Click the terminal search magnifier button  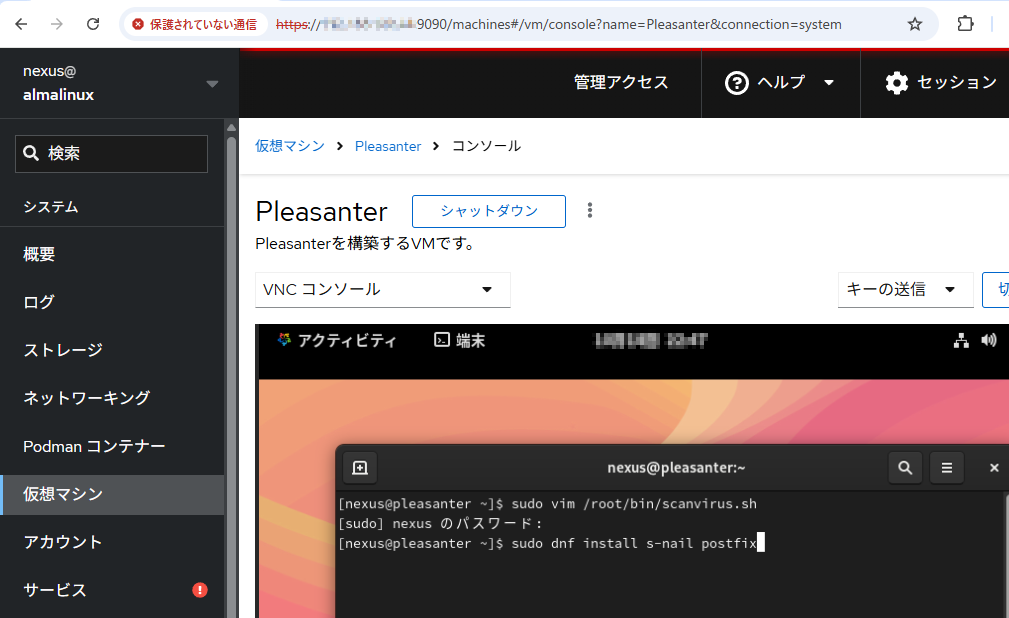coord(905,467)
